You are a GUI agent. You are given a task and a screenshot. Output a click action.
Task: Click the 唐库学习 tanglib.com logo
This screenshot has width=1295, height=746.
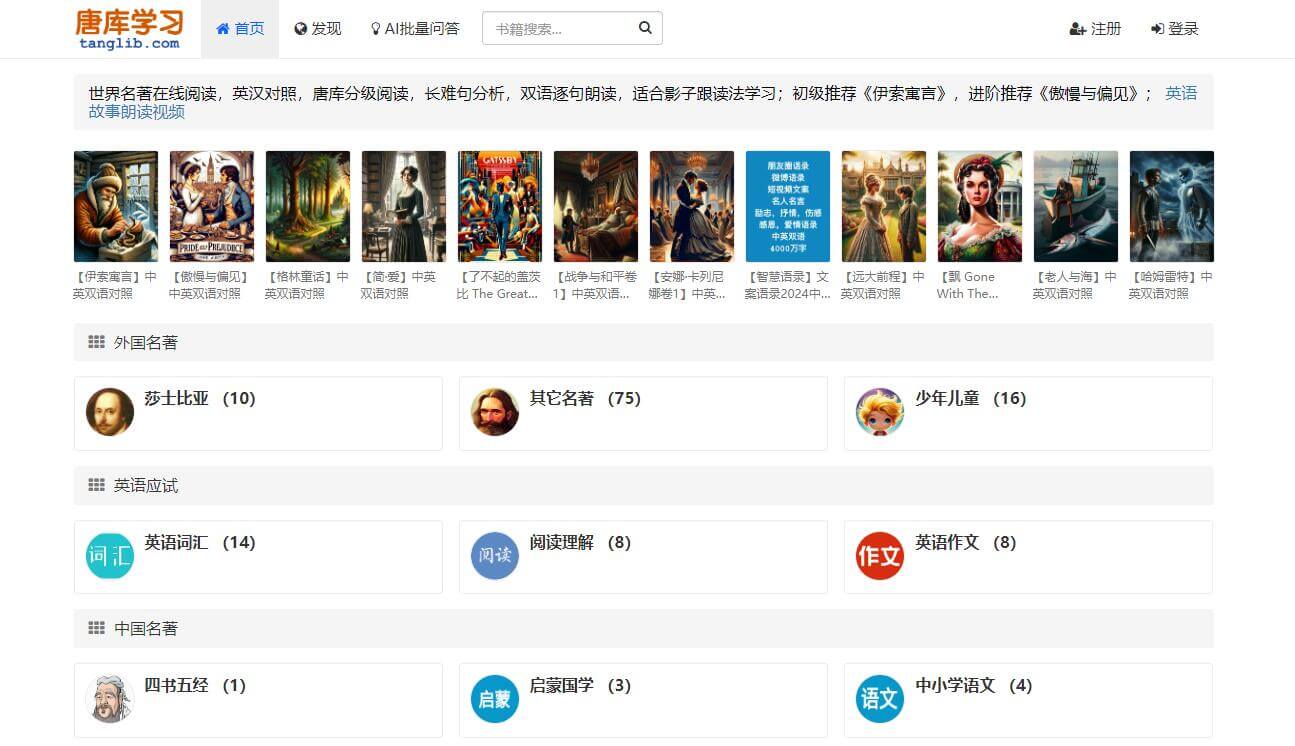point(130,29)
